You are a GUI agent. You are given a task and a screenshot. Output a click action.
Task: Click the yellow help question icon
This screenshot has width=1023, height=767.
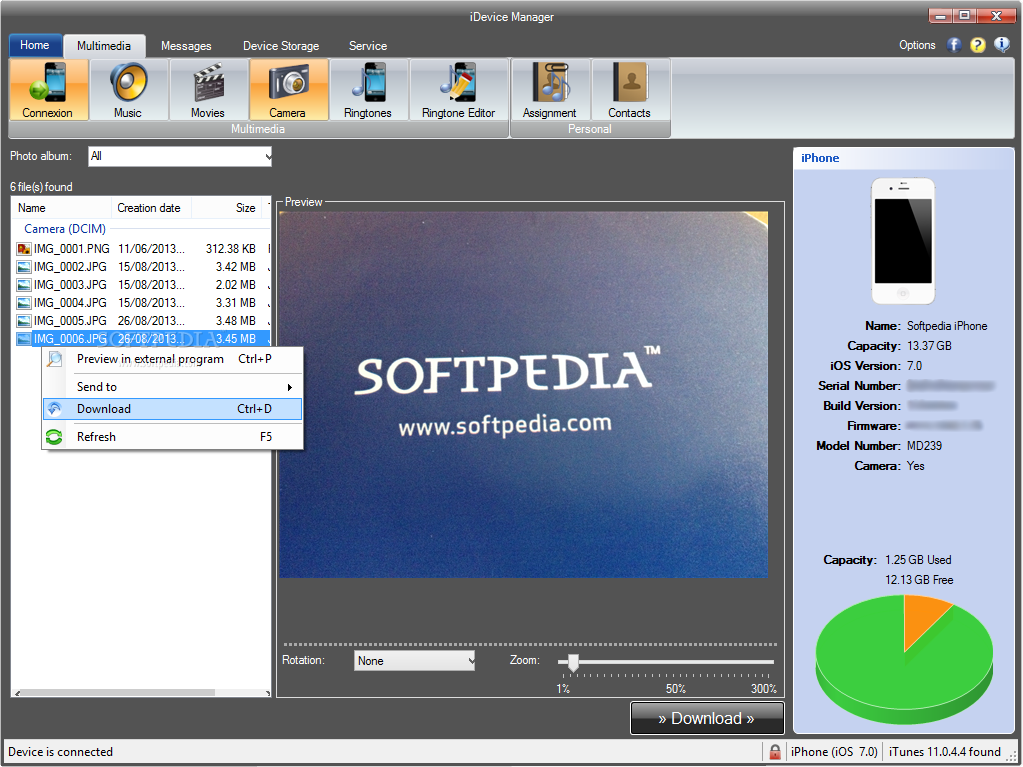pos(977,45)
